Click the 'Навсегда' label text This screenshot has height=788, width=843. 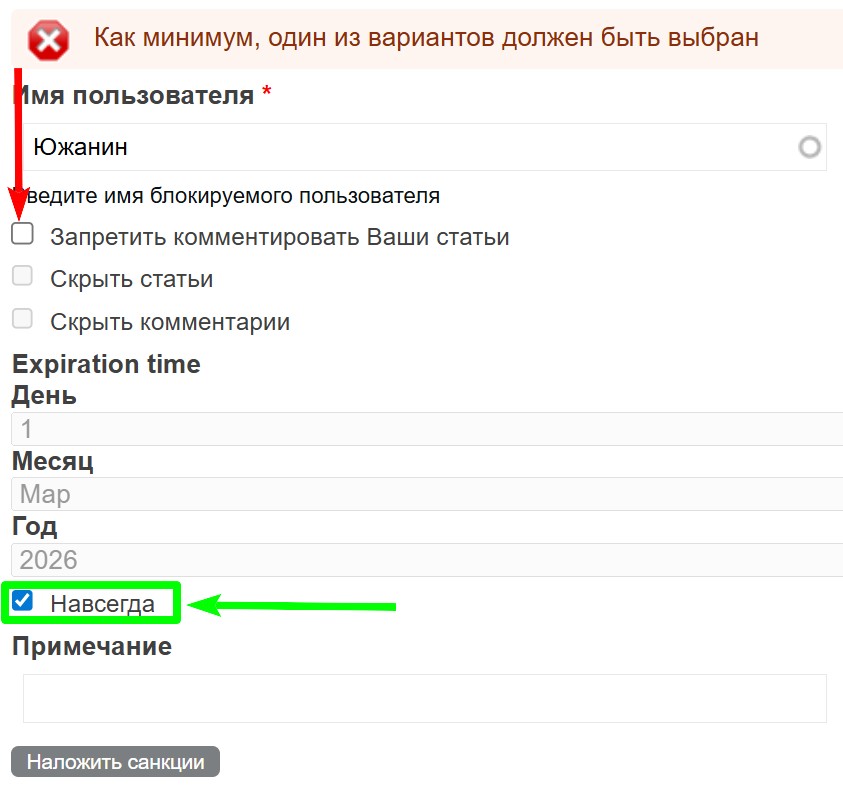[x=103, y=604]
